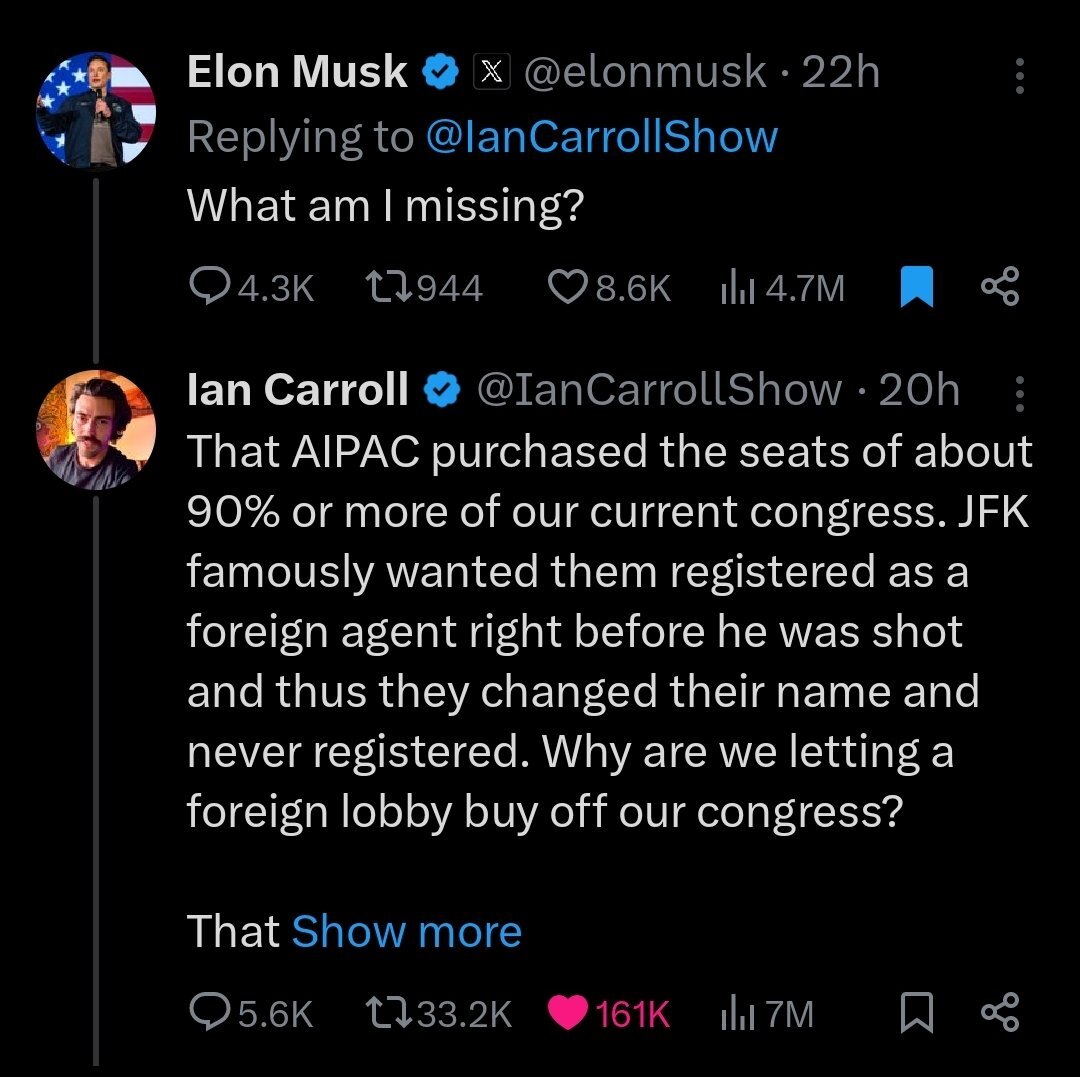Remove bookmark from Elon Musk's tweet

point(917,286)
